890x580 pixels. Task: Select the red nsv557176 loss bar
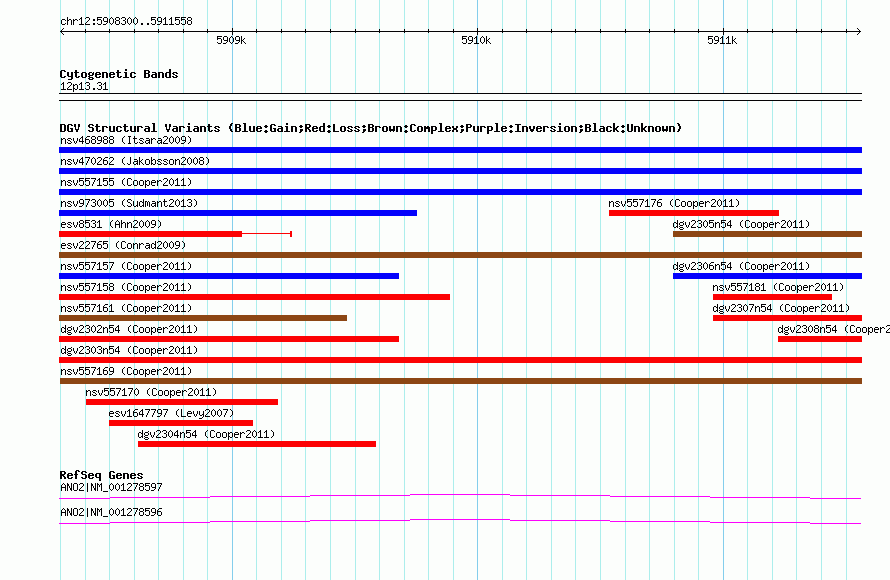694,213
